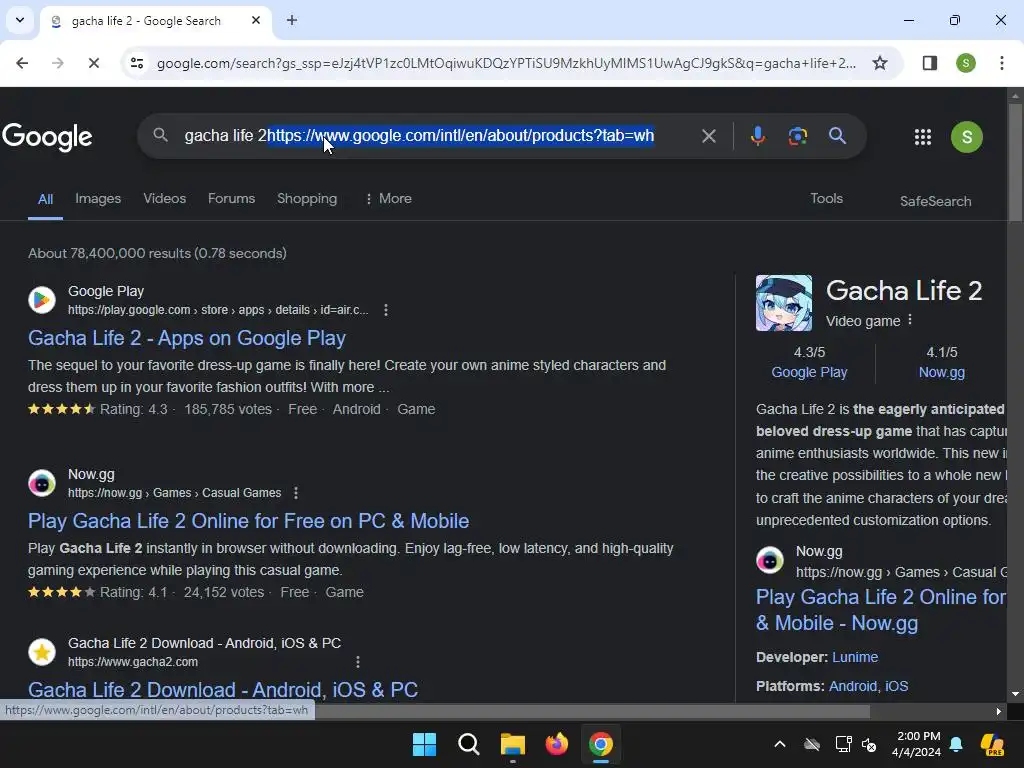
Task: Open the tab search dropdown arrow
Action: 20,20
